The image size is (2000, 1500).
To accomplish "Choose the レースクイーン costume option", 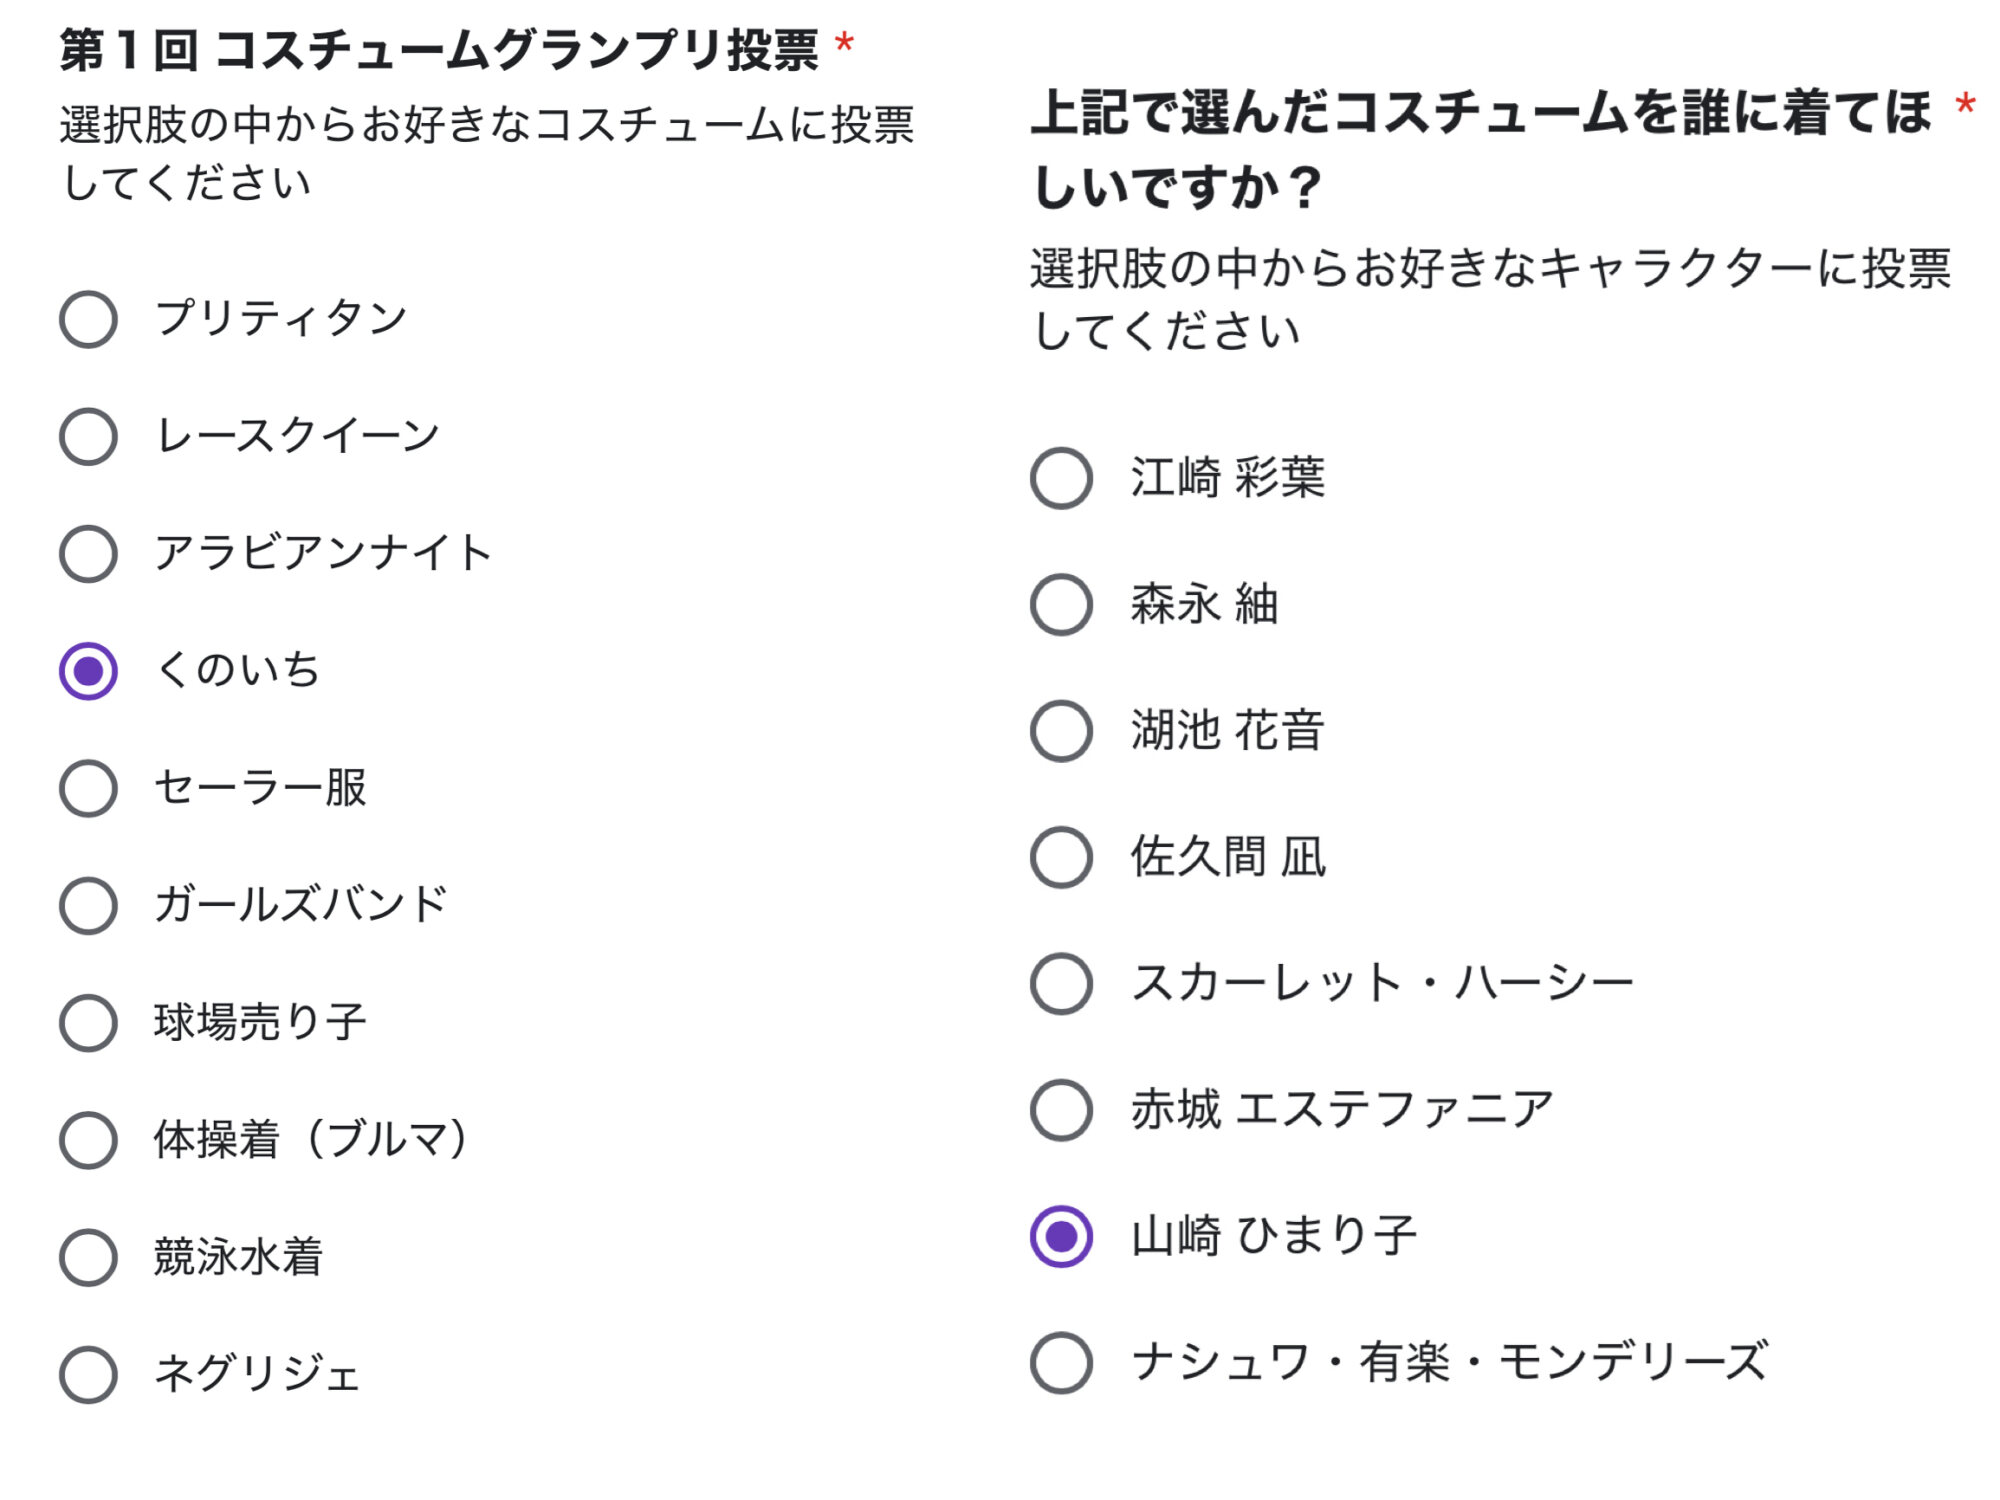I will pos(89,436).
